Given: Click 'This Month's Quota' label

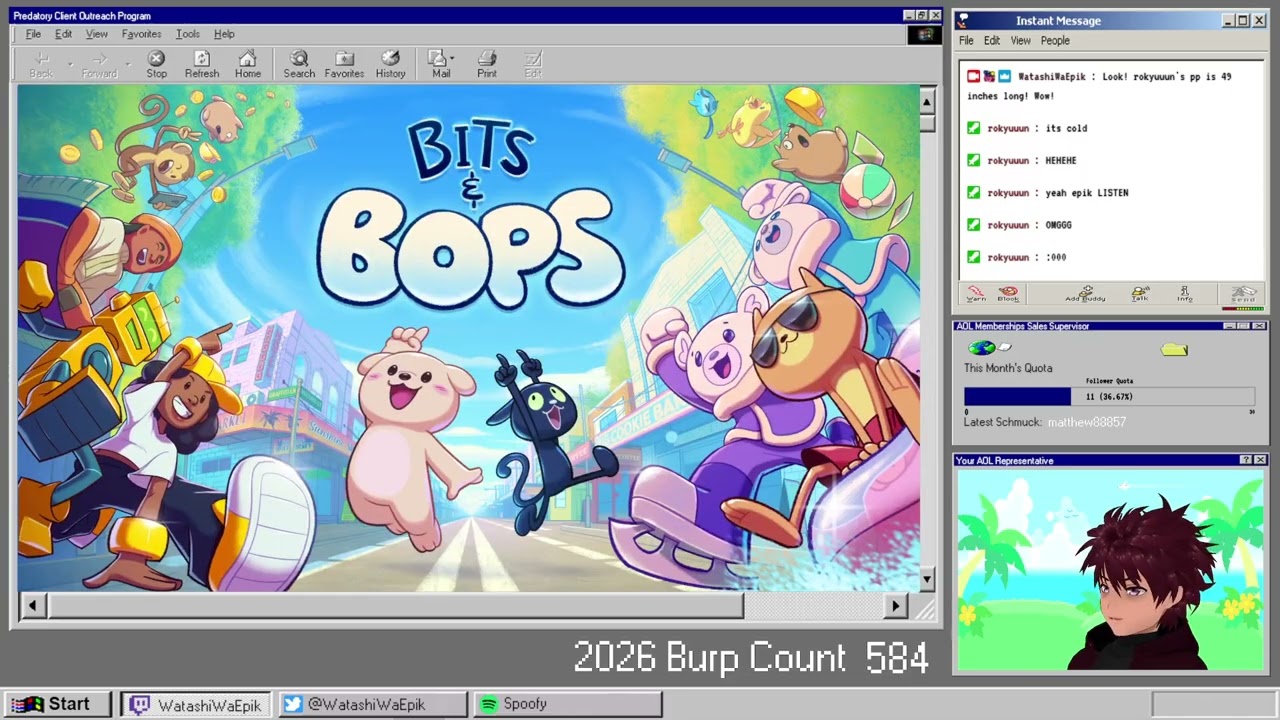Looking at the screenshot, I should 1008,368.
